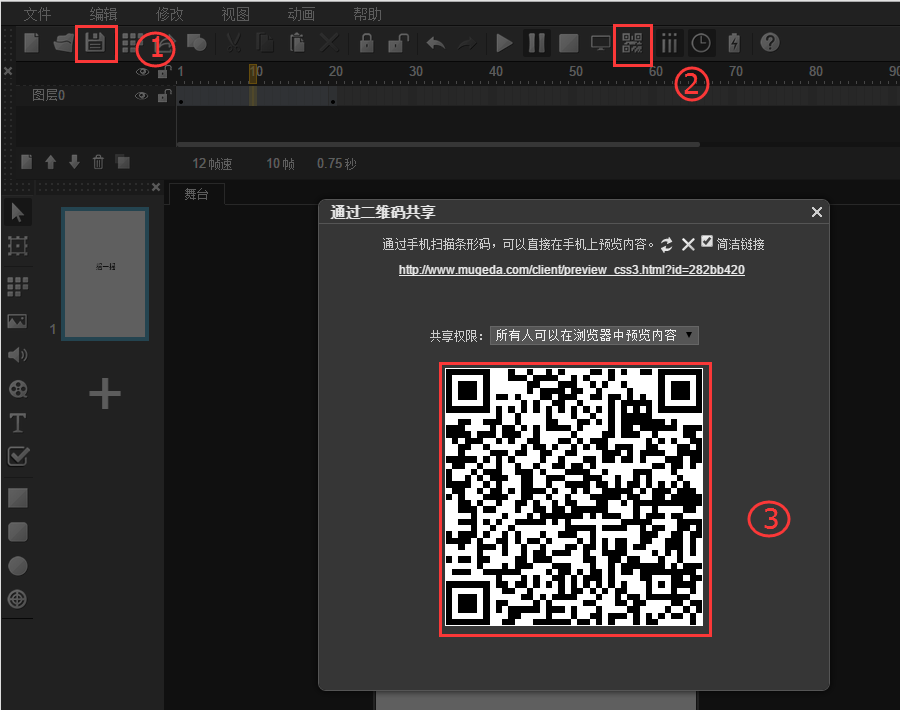Choose the audio speaker tool
Image resolution: width=900 pixels, height=710 pixels.
pyautogui.click(x=17, y=355)
